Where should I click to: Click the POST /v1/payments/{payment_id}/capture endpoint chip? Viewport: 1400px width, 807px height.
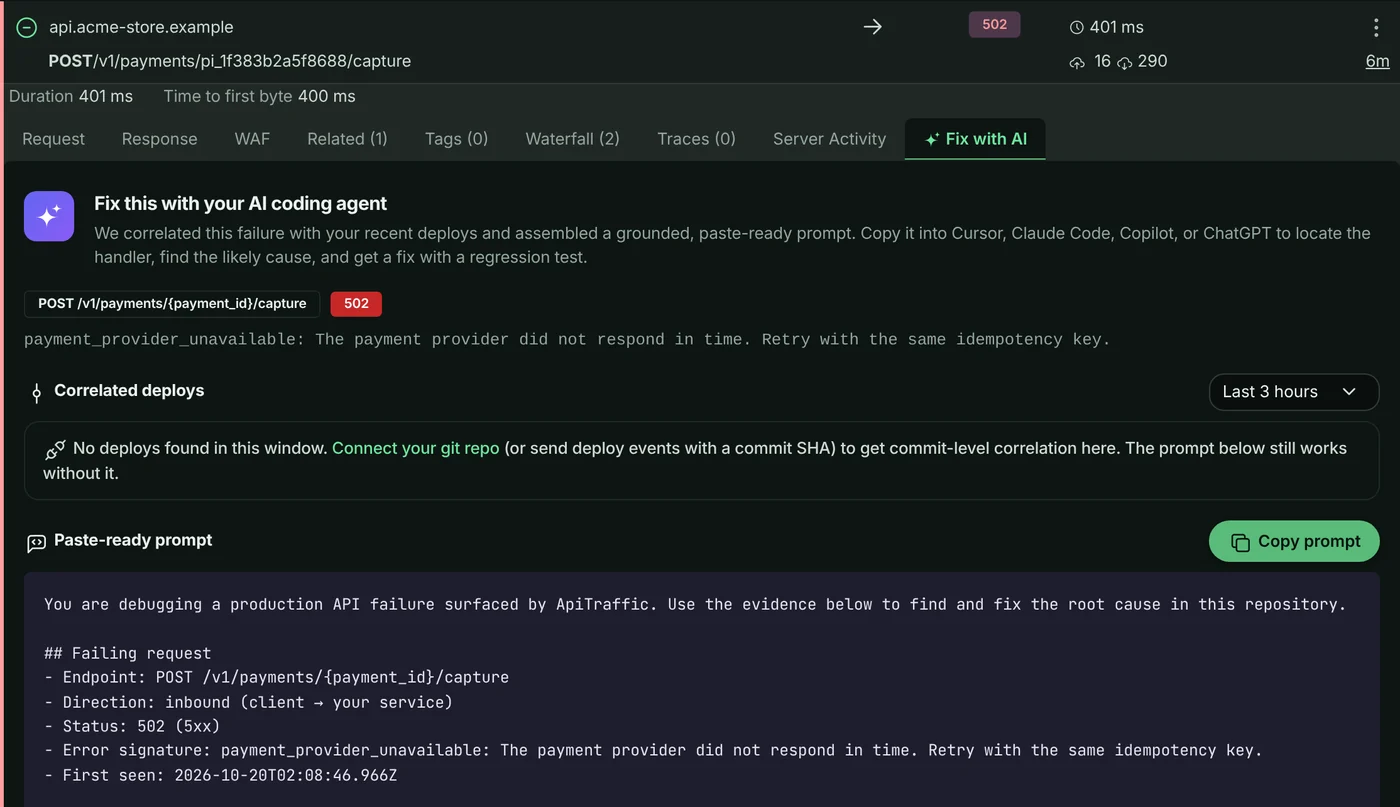(x=172, y=304)
